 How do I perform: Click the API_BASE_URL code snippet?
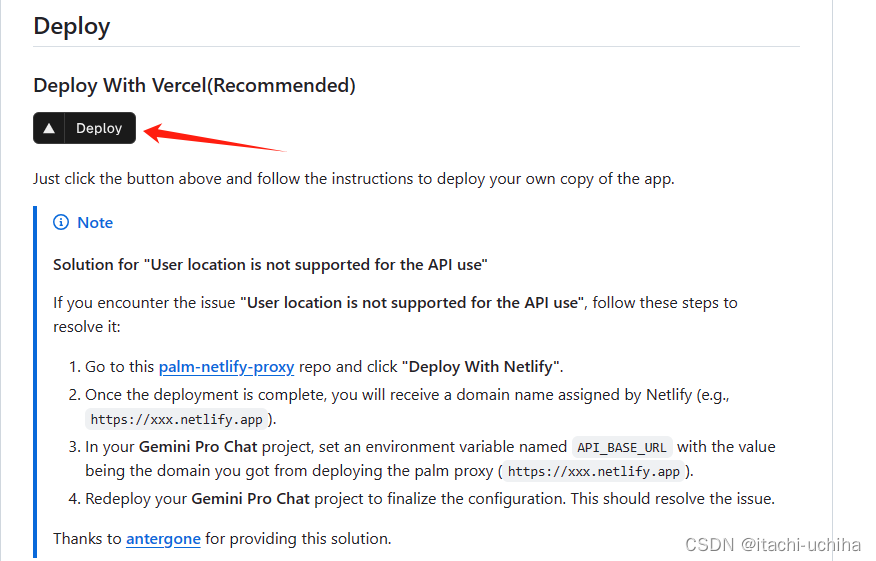[621, 447]
